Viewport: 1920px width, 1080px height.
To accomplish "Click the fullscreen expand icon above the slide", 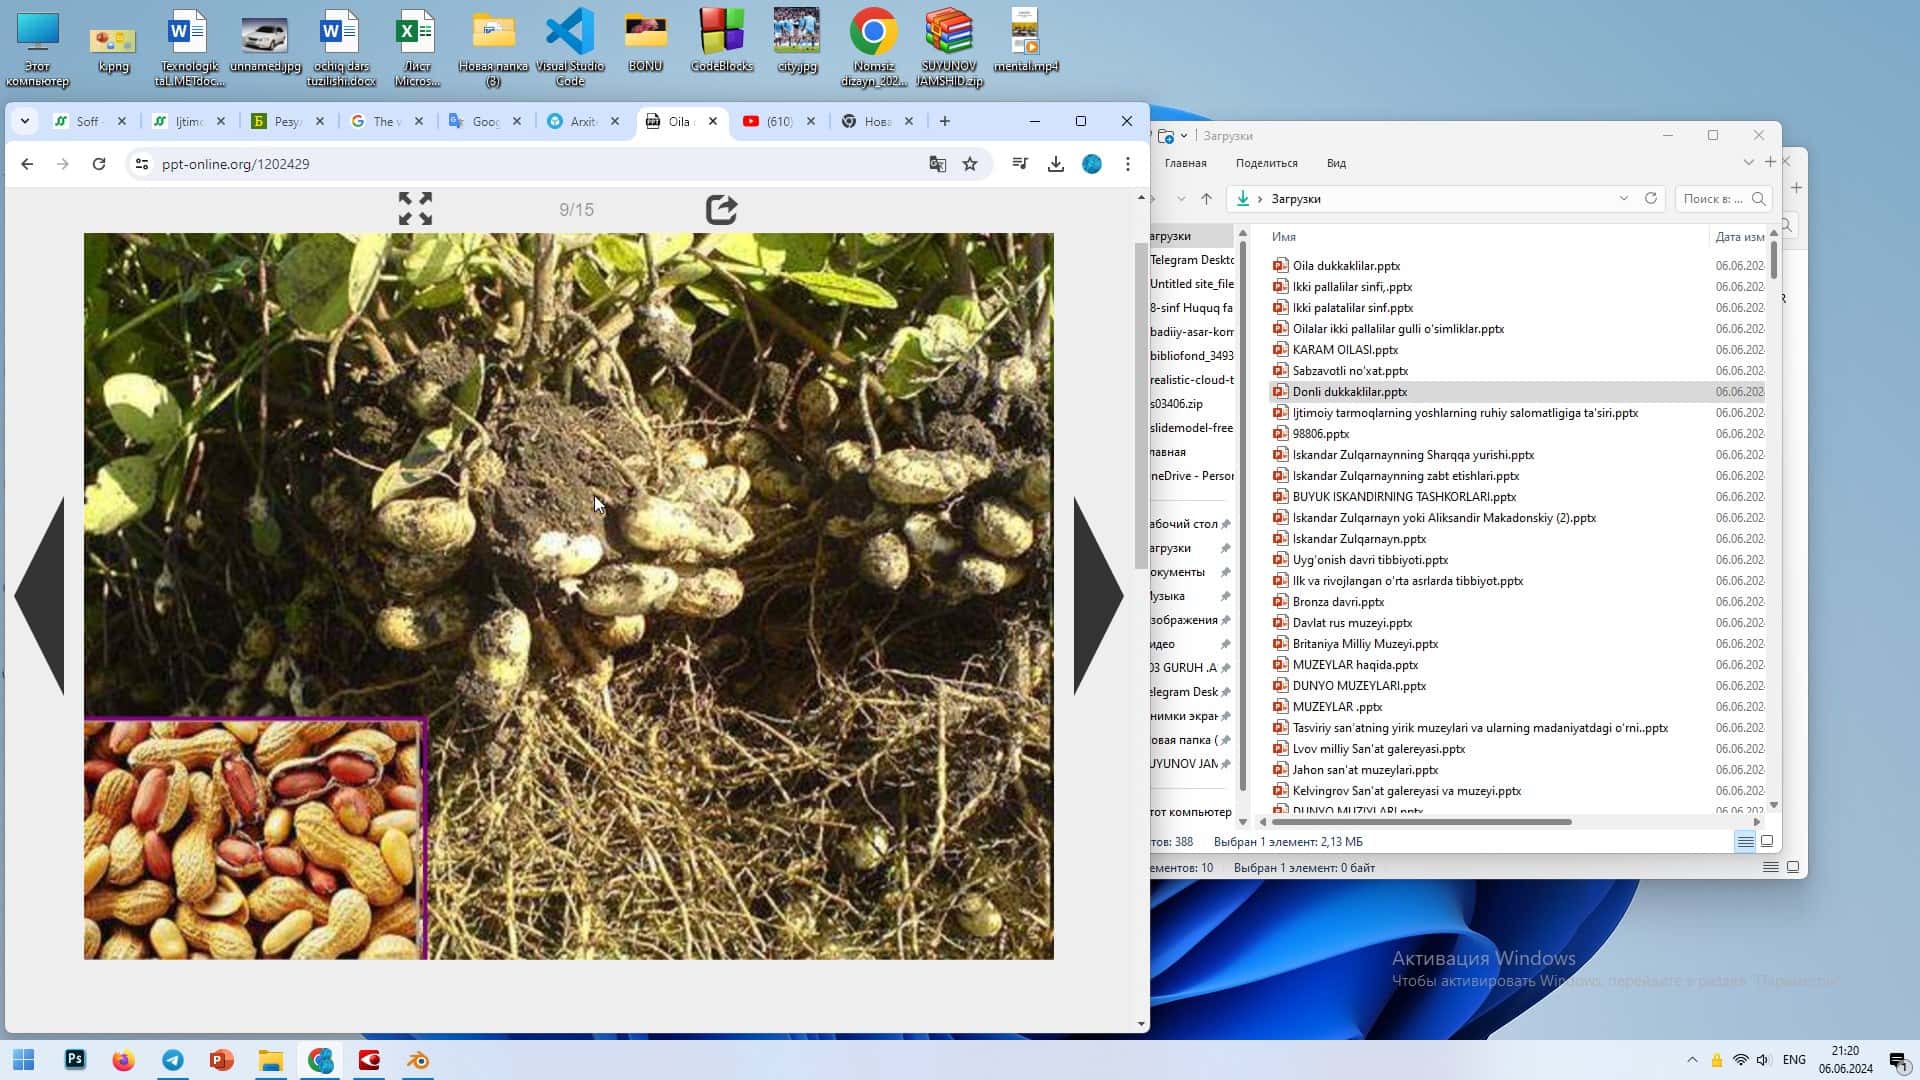I will [415, 209].
